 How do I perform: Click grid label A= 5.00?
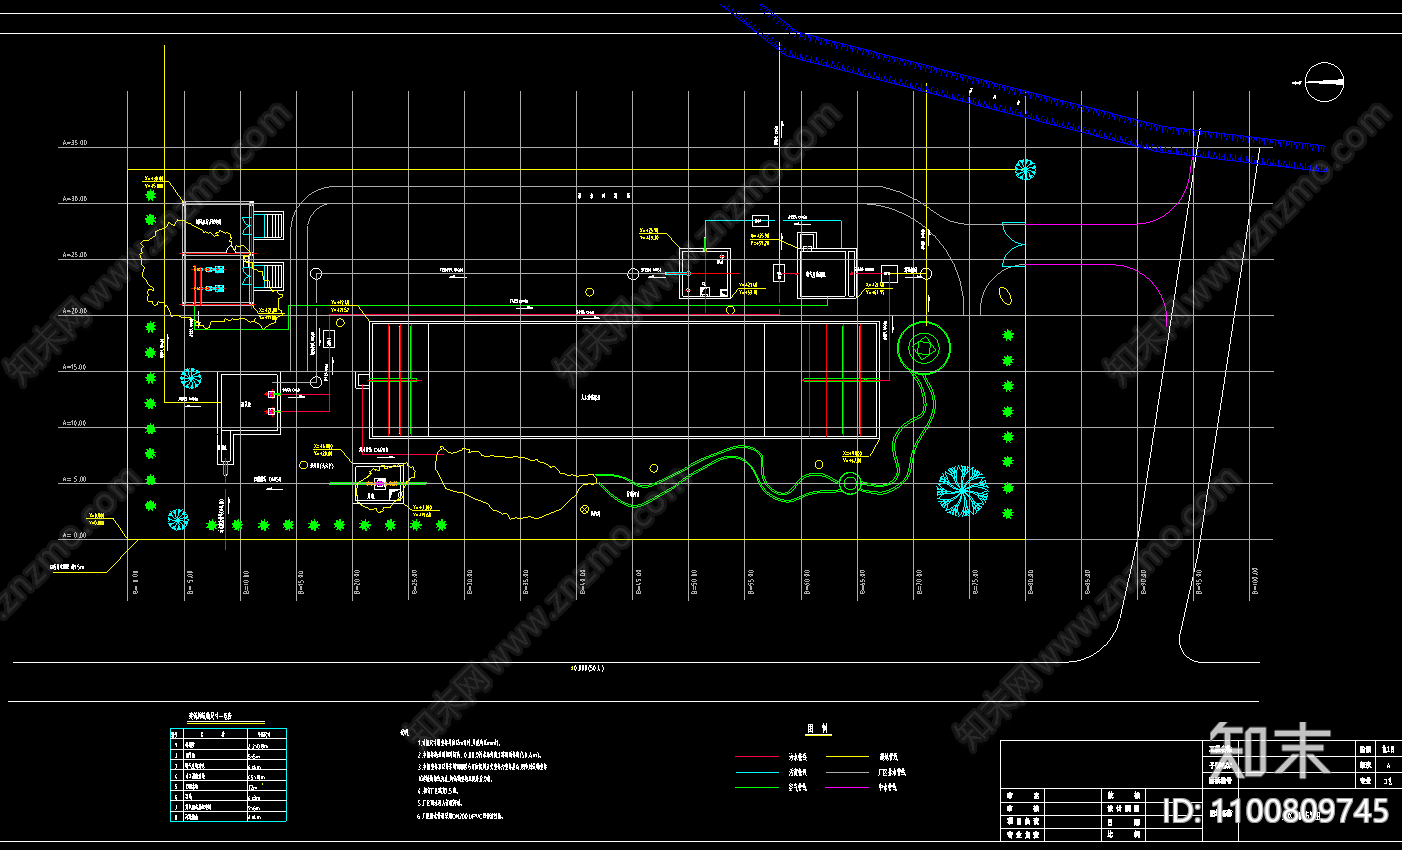[x=75, y=479]
